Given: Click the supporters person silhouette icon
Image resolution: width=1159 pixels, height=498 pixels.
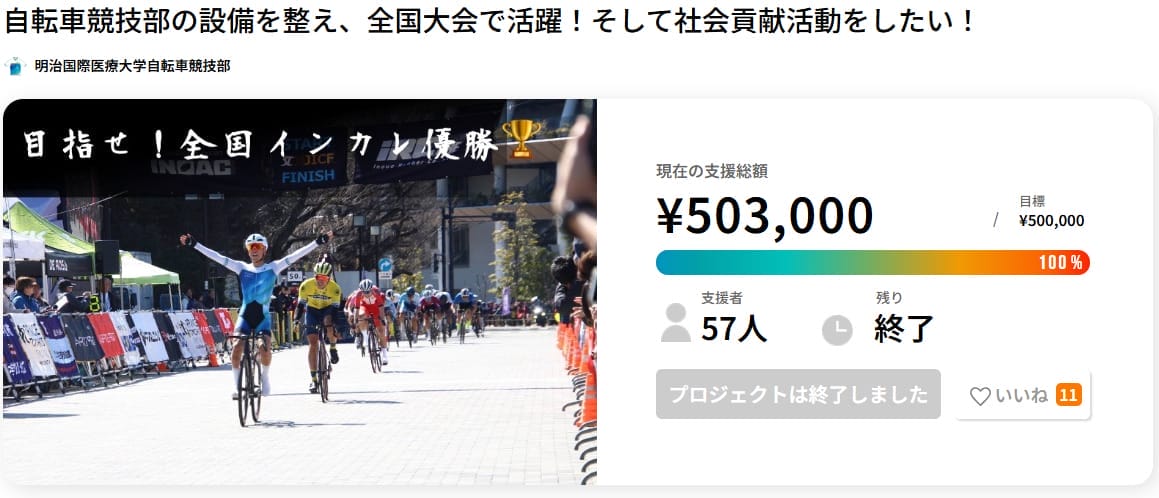Looking at the screenshot, I should click(676, 323).
